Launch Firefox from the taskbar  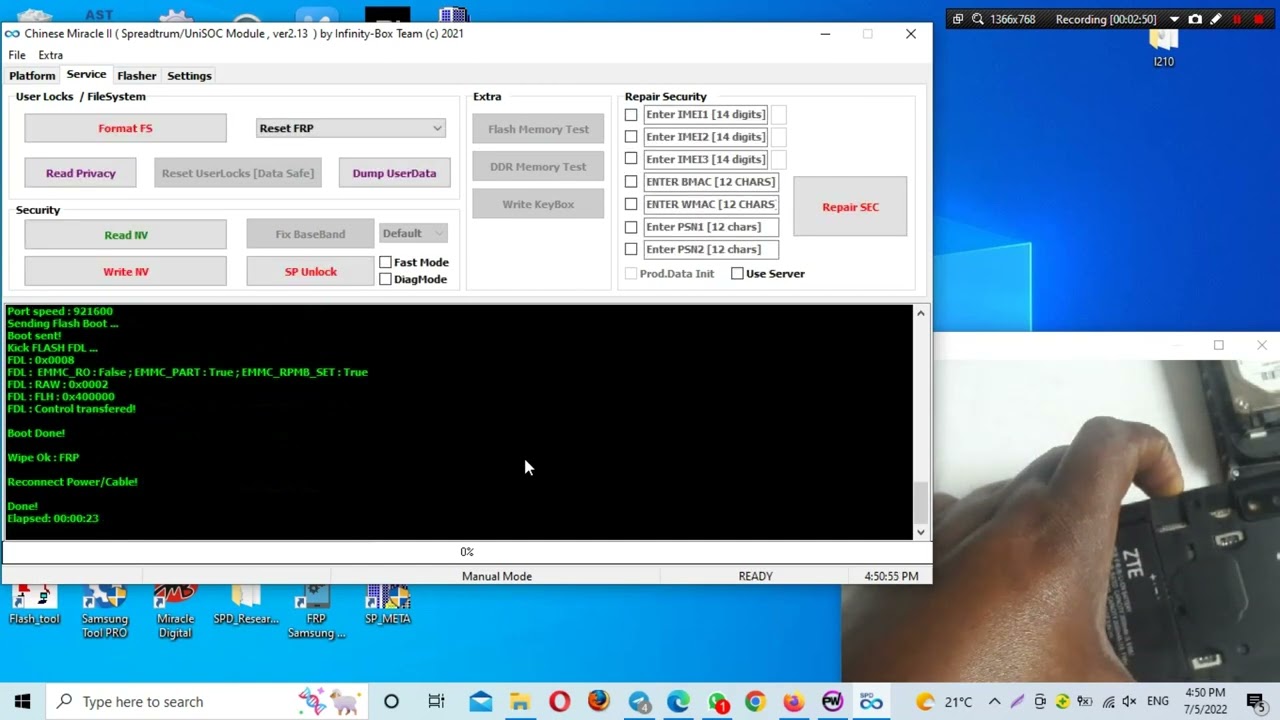click(x=598, y=701)
